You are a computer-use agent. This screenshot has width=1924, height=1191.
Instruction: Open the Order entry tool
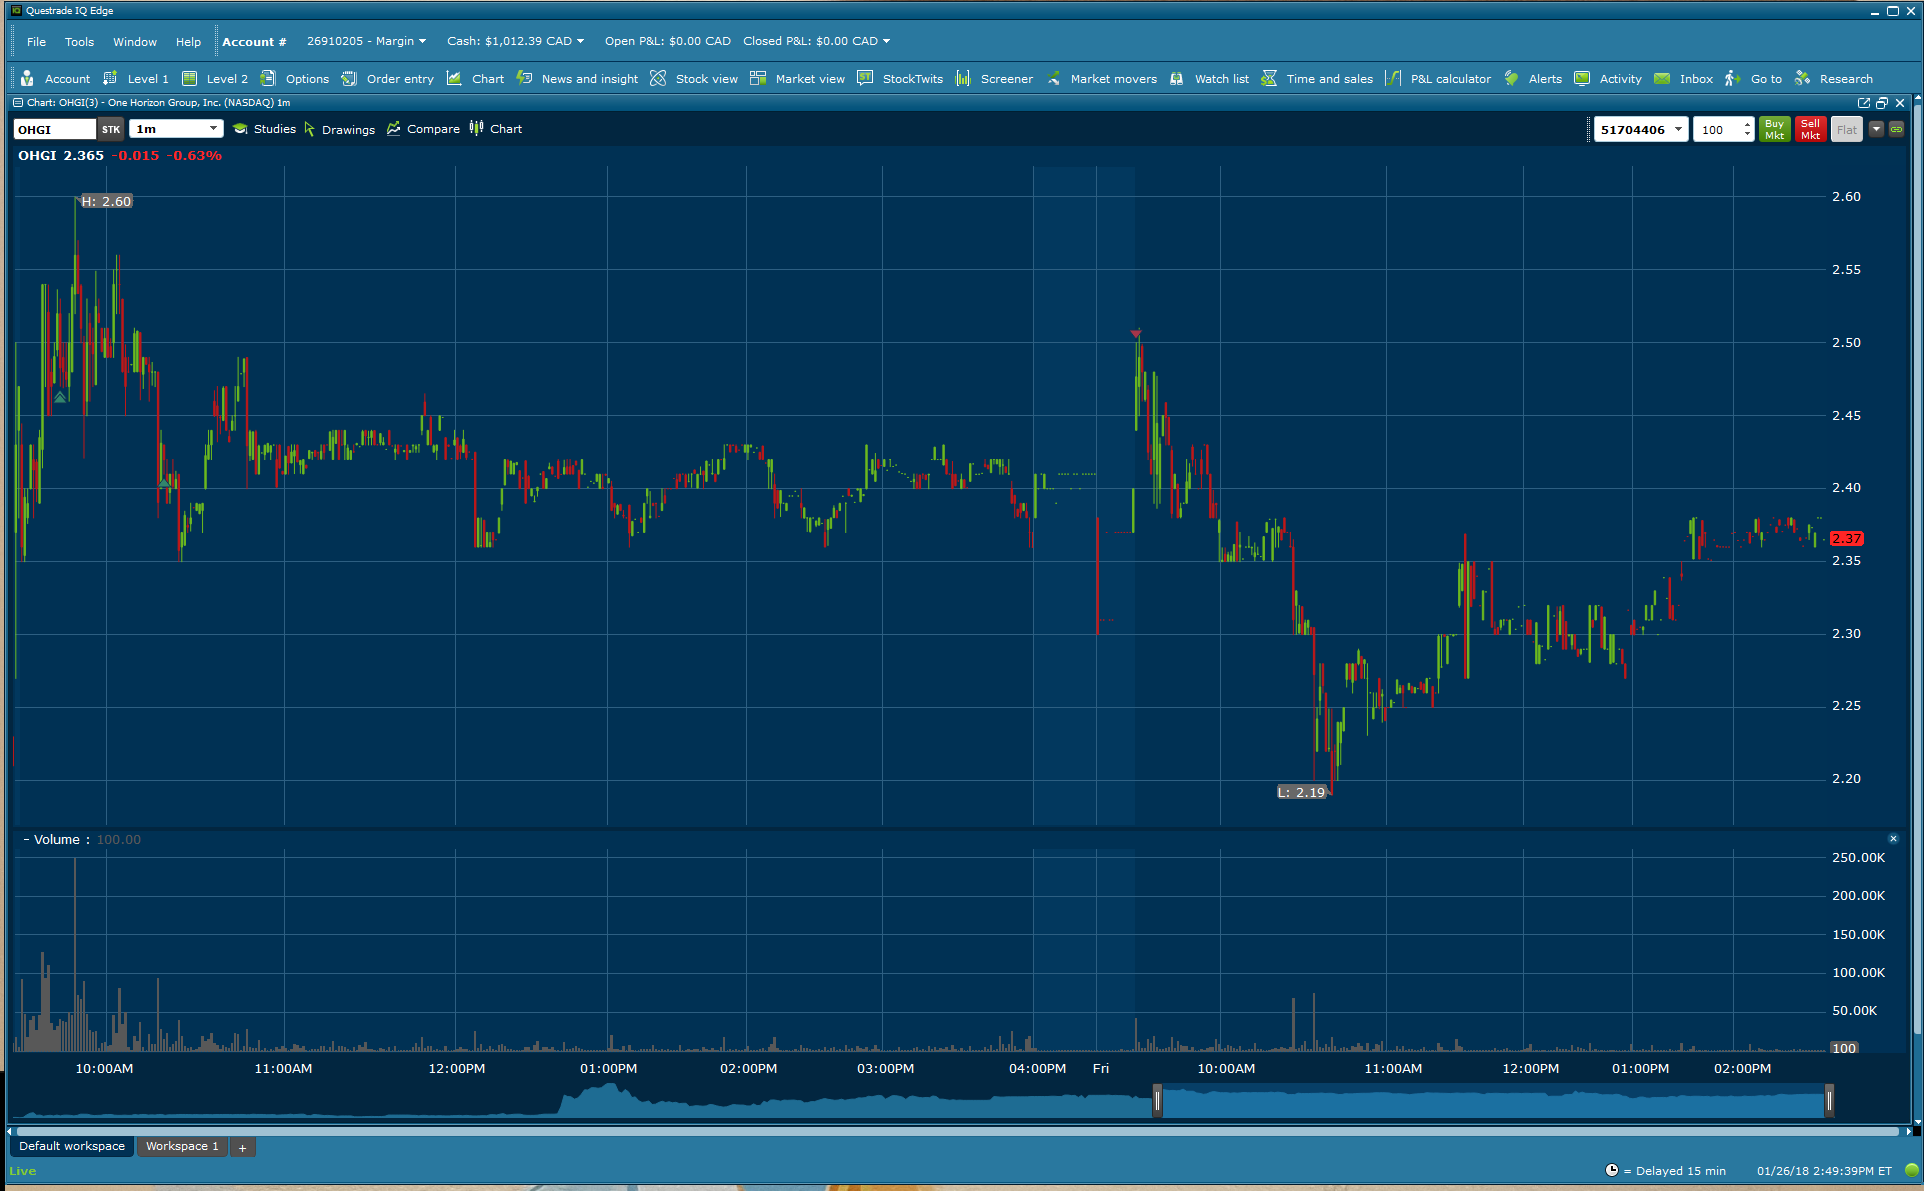[x=388, y=79]
